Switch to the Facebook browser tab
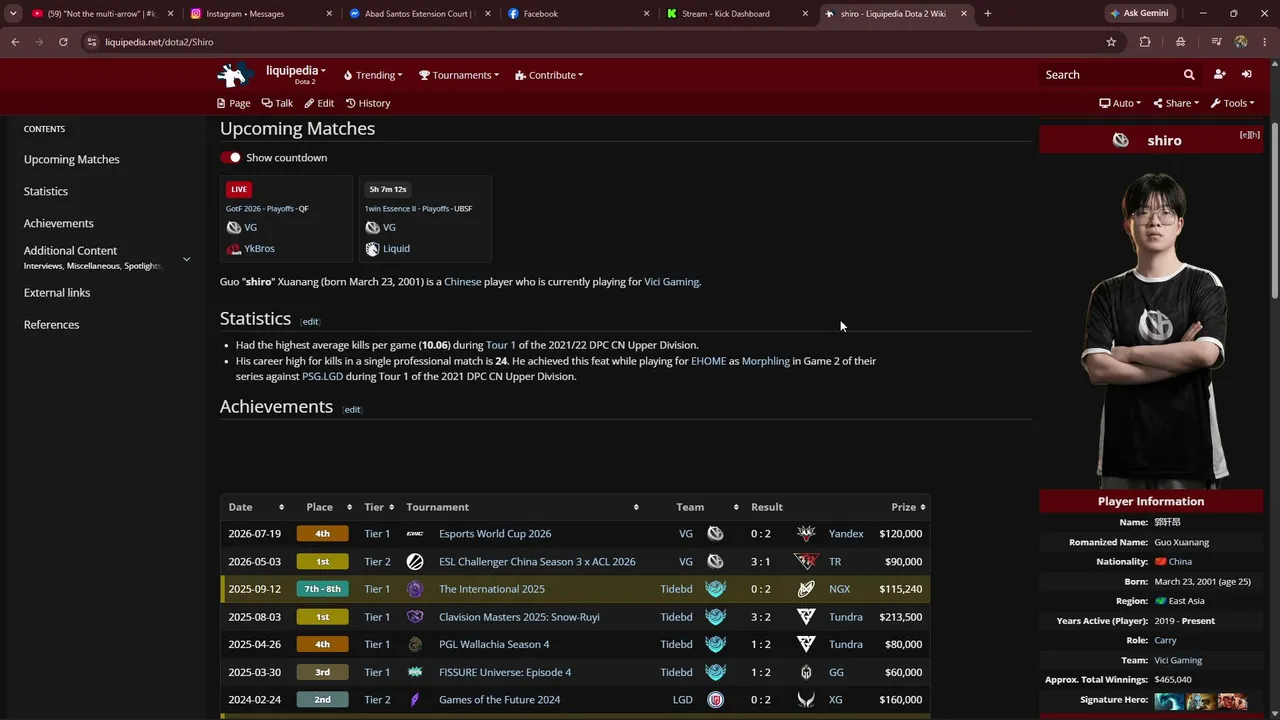This screenshot has width=1280, height=720. (579, 14)
